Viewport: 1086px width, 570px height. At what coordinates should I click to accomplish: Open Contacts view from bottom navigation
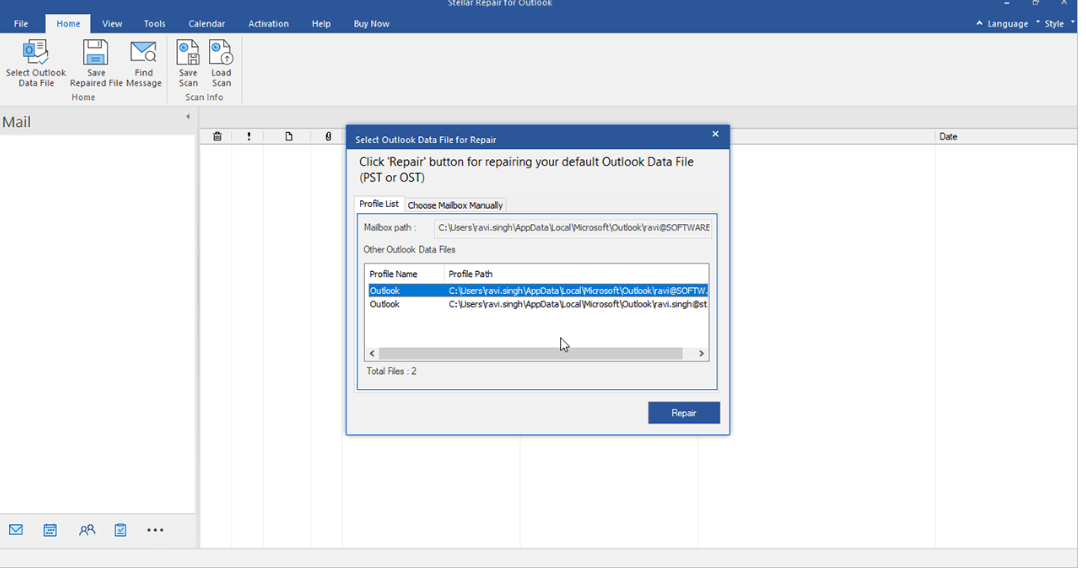pyautogui.click(x=87, y=530)
